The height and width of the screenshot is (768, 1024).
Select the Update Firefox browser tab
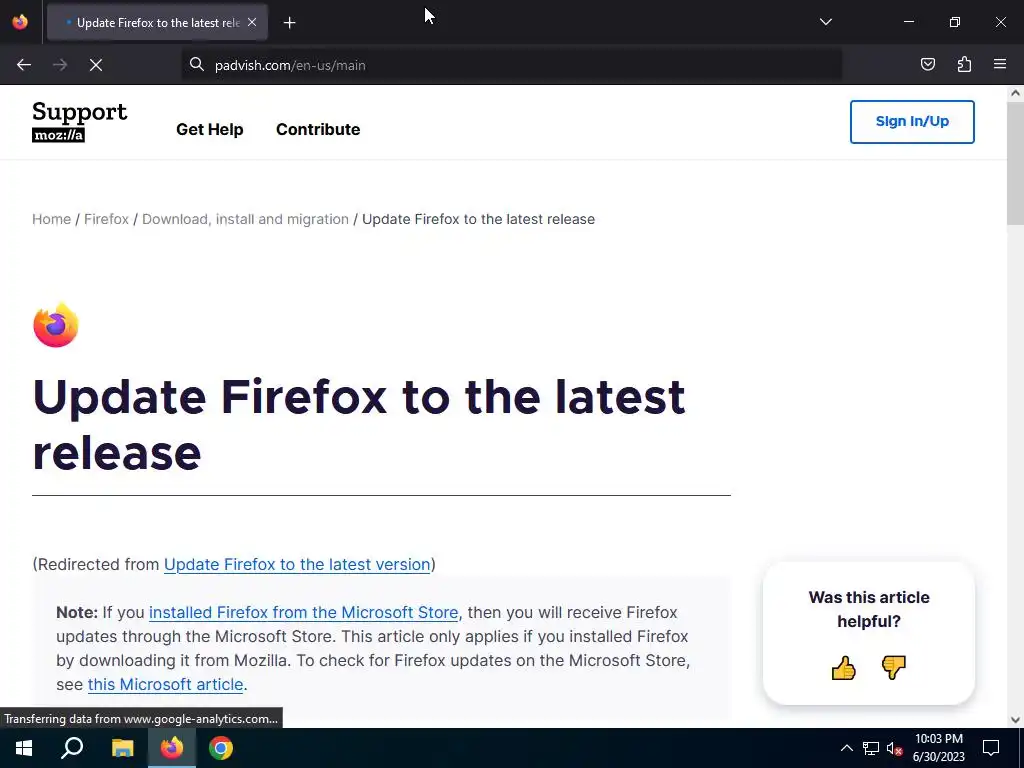157,22
